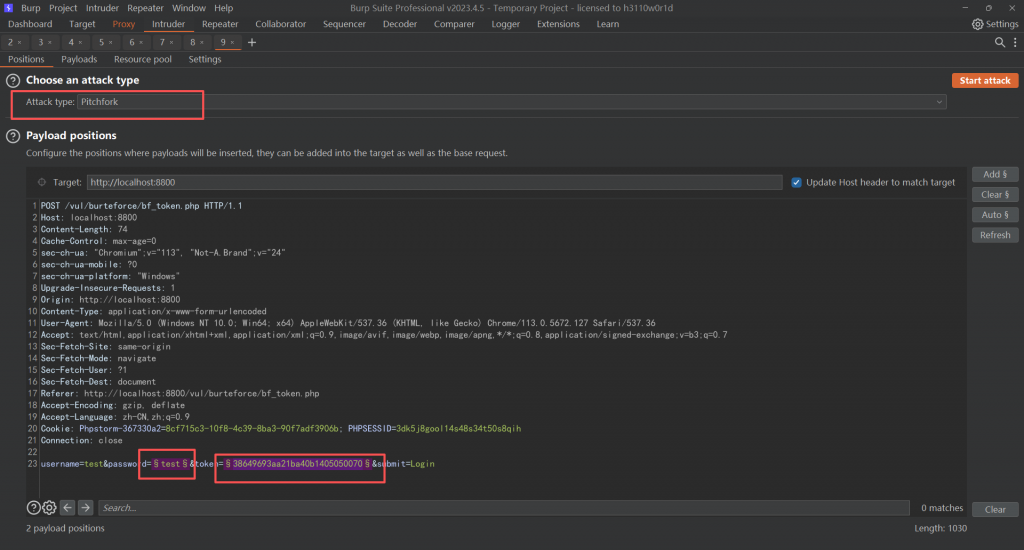The width and height of the screenshot is (1024, 550).
Task: Open the Project menu
Action: (64, 8)
